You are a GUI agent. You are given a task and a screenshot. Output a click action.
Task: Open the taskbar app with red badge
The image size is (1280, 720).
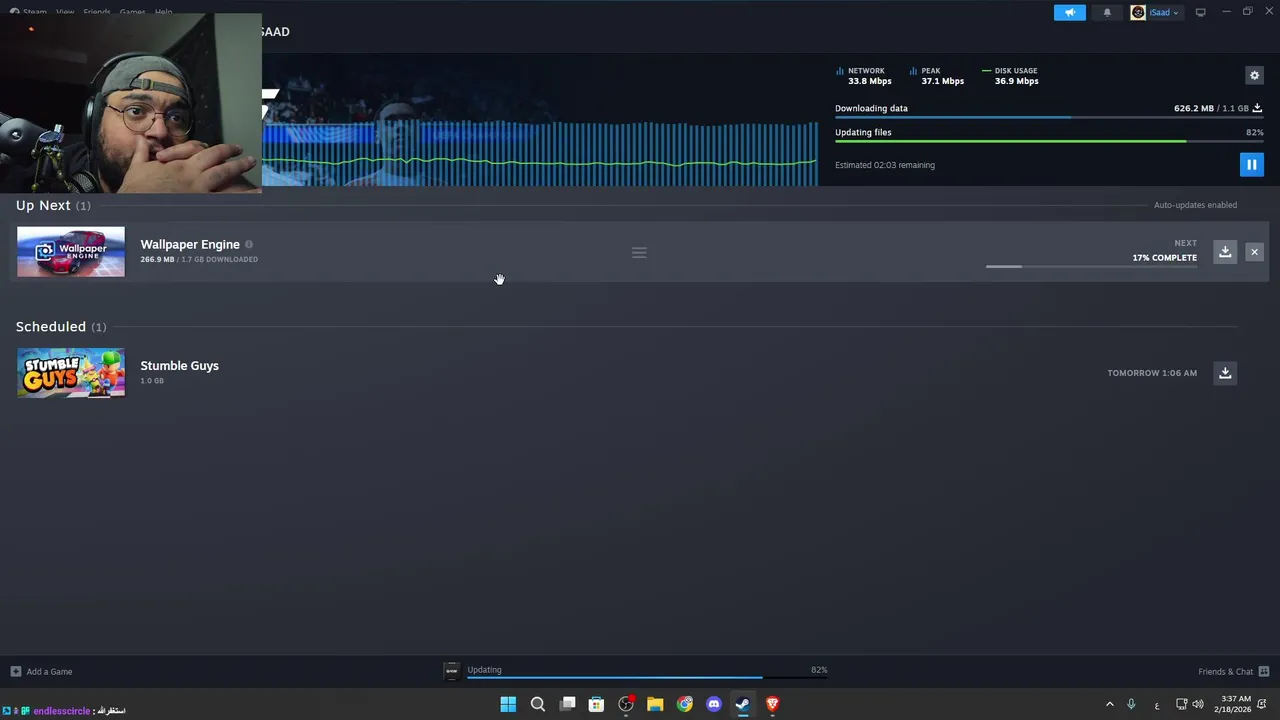click(626, 704)
